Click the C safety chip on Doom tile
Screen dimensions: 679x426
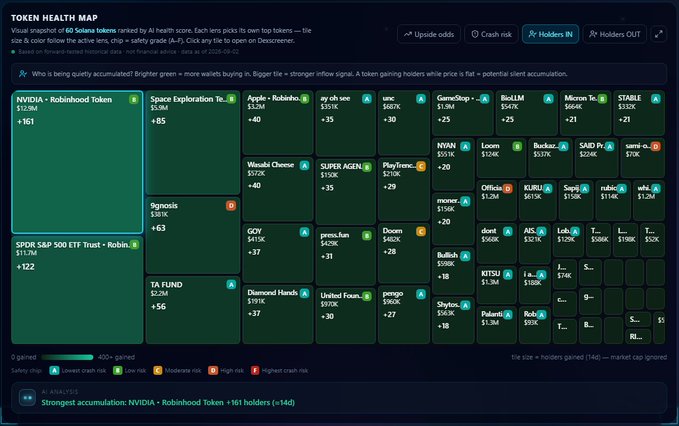[420, 232]
